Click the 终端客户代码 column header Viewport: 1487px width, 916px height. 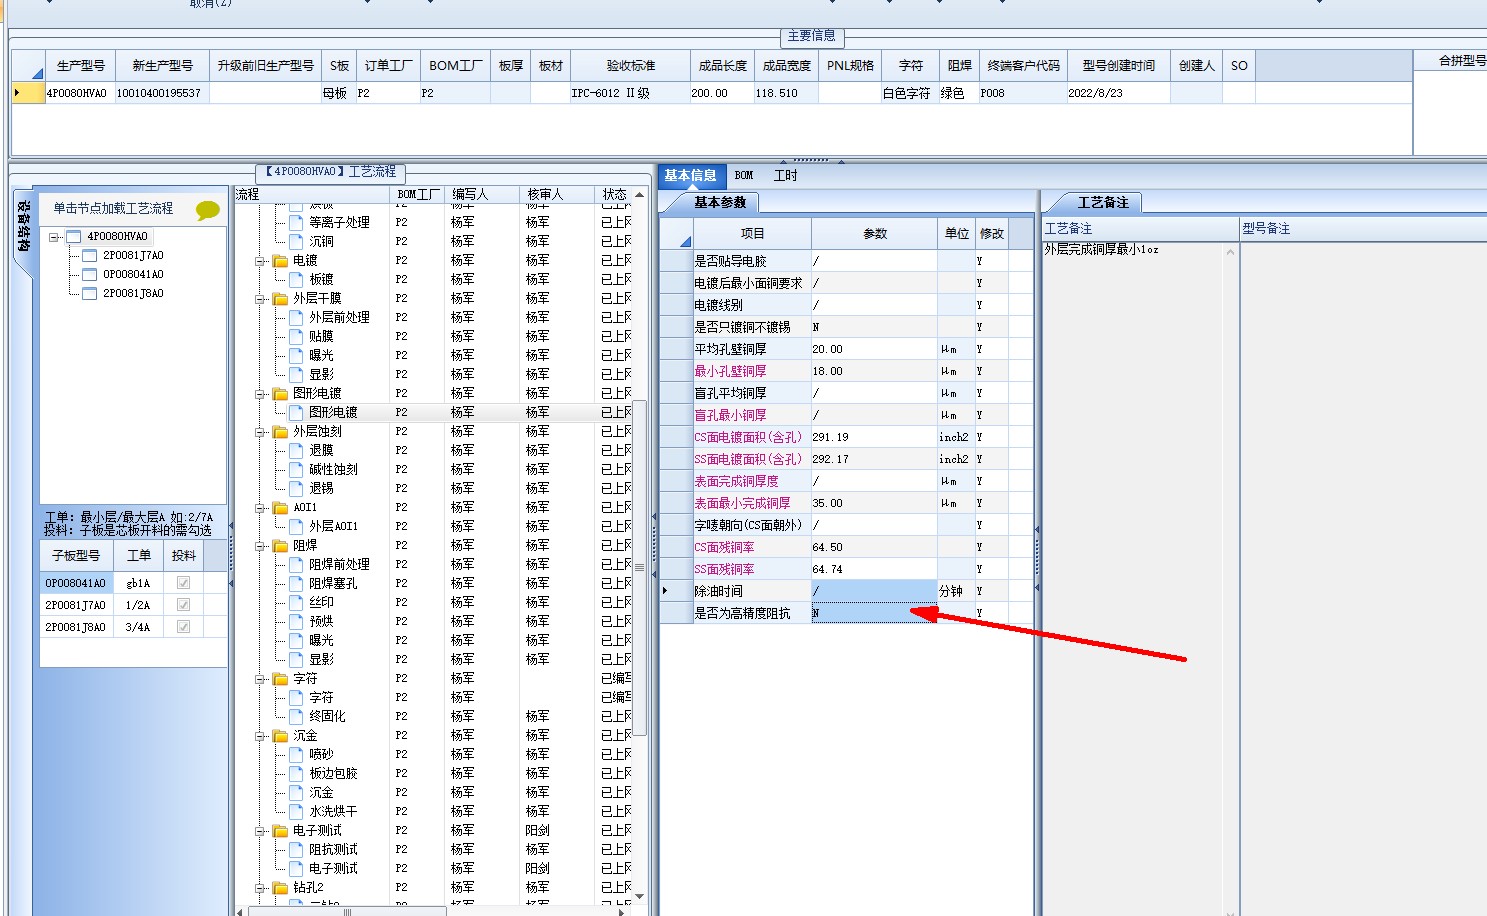[1023, 65]
